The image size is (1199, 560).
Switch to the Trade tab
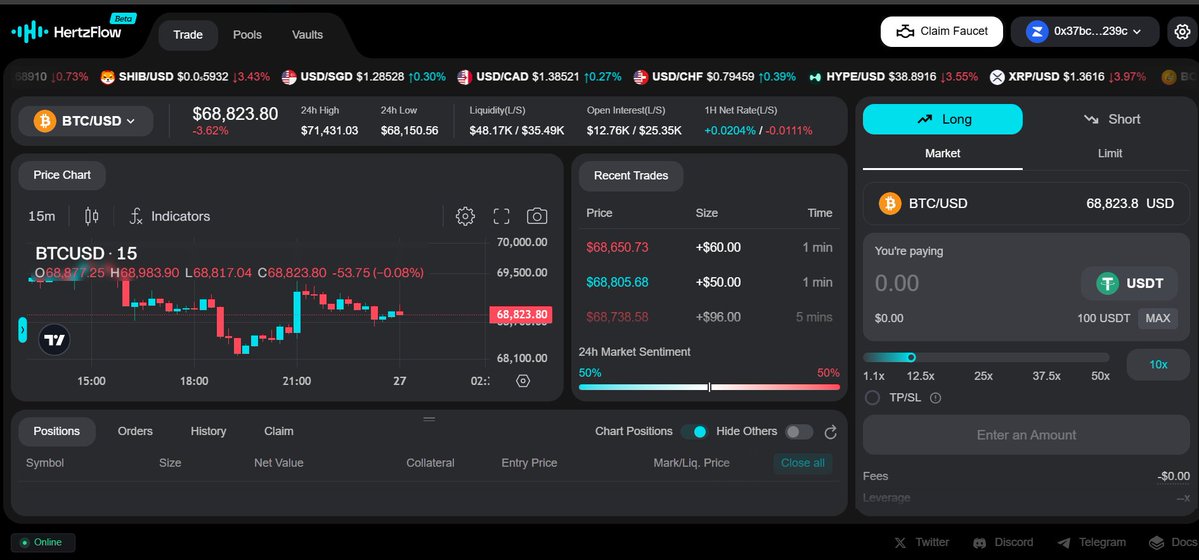[188, 35]
